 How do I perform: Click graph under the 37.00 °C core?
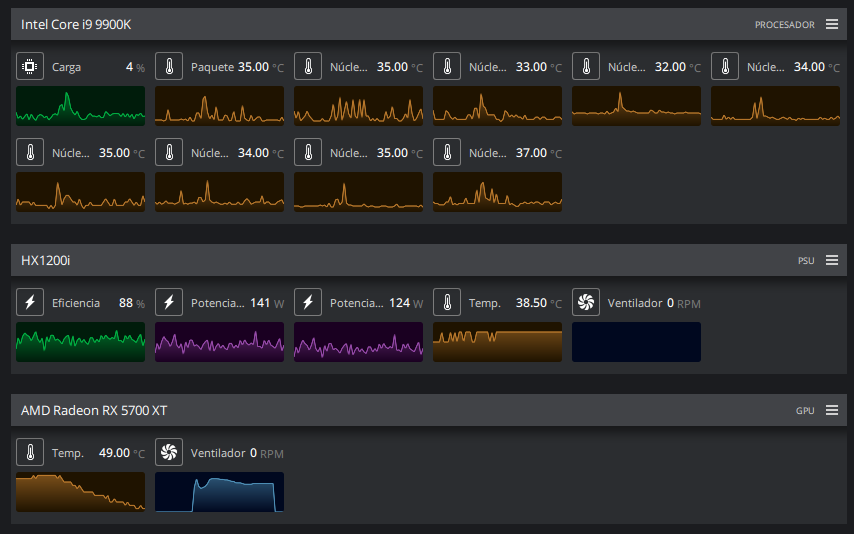pos(497,192)
